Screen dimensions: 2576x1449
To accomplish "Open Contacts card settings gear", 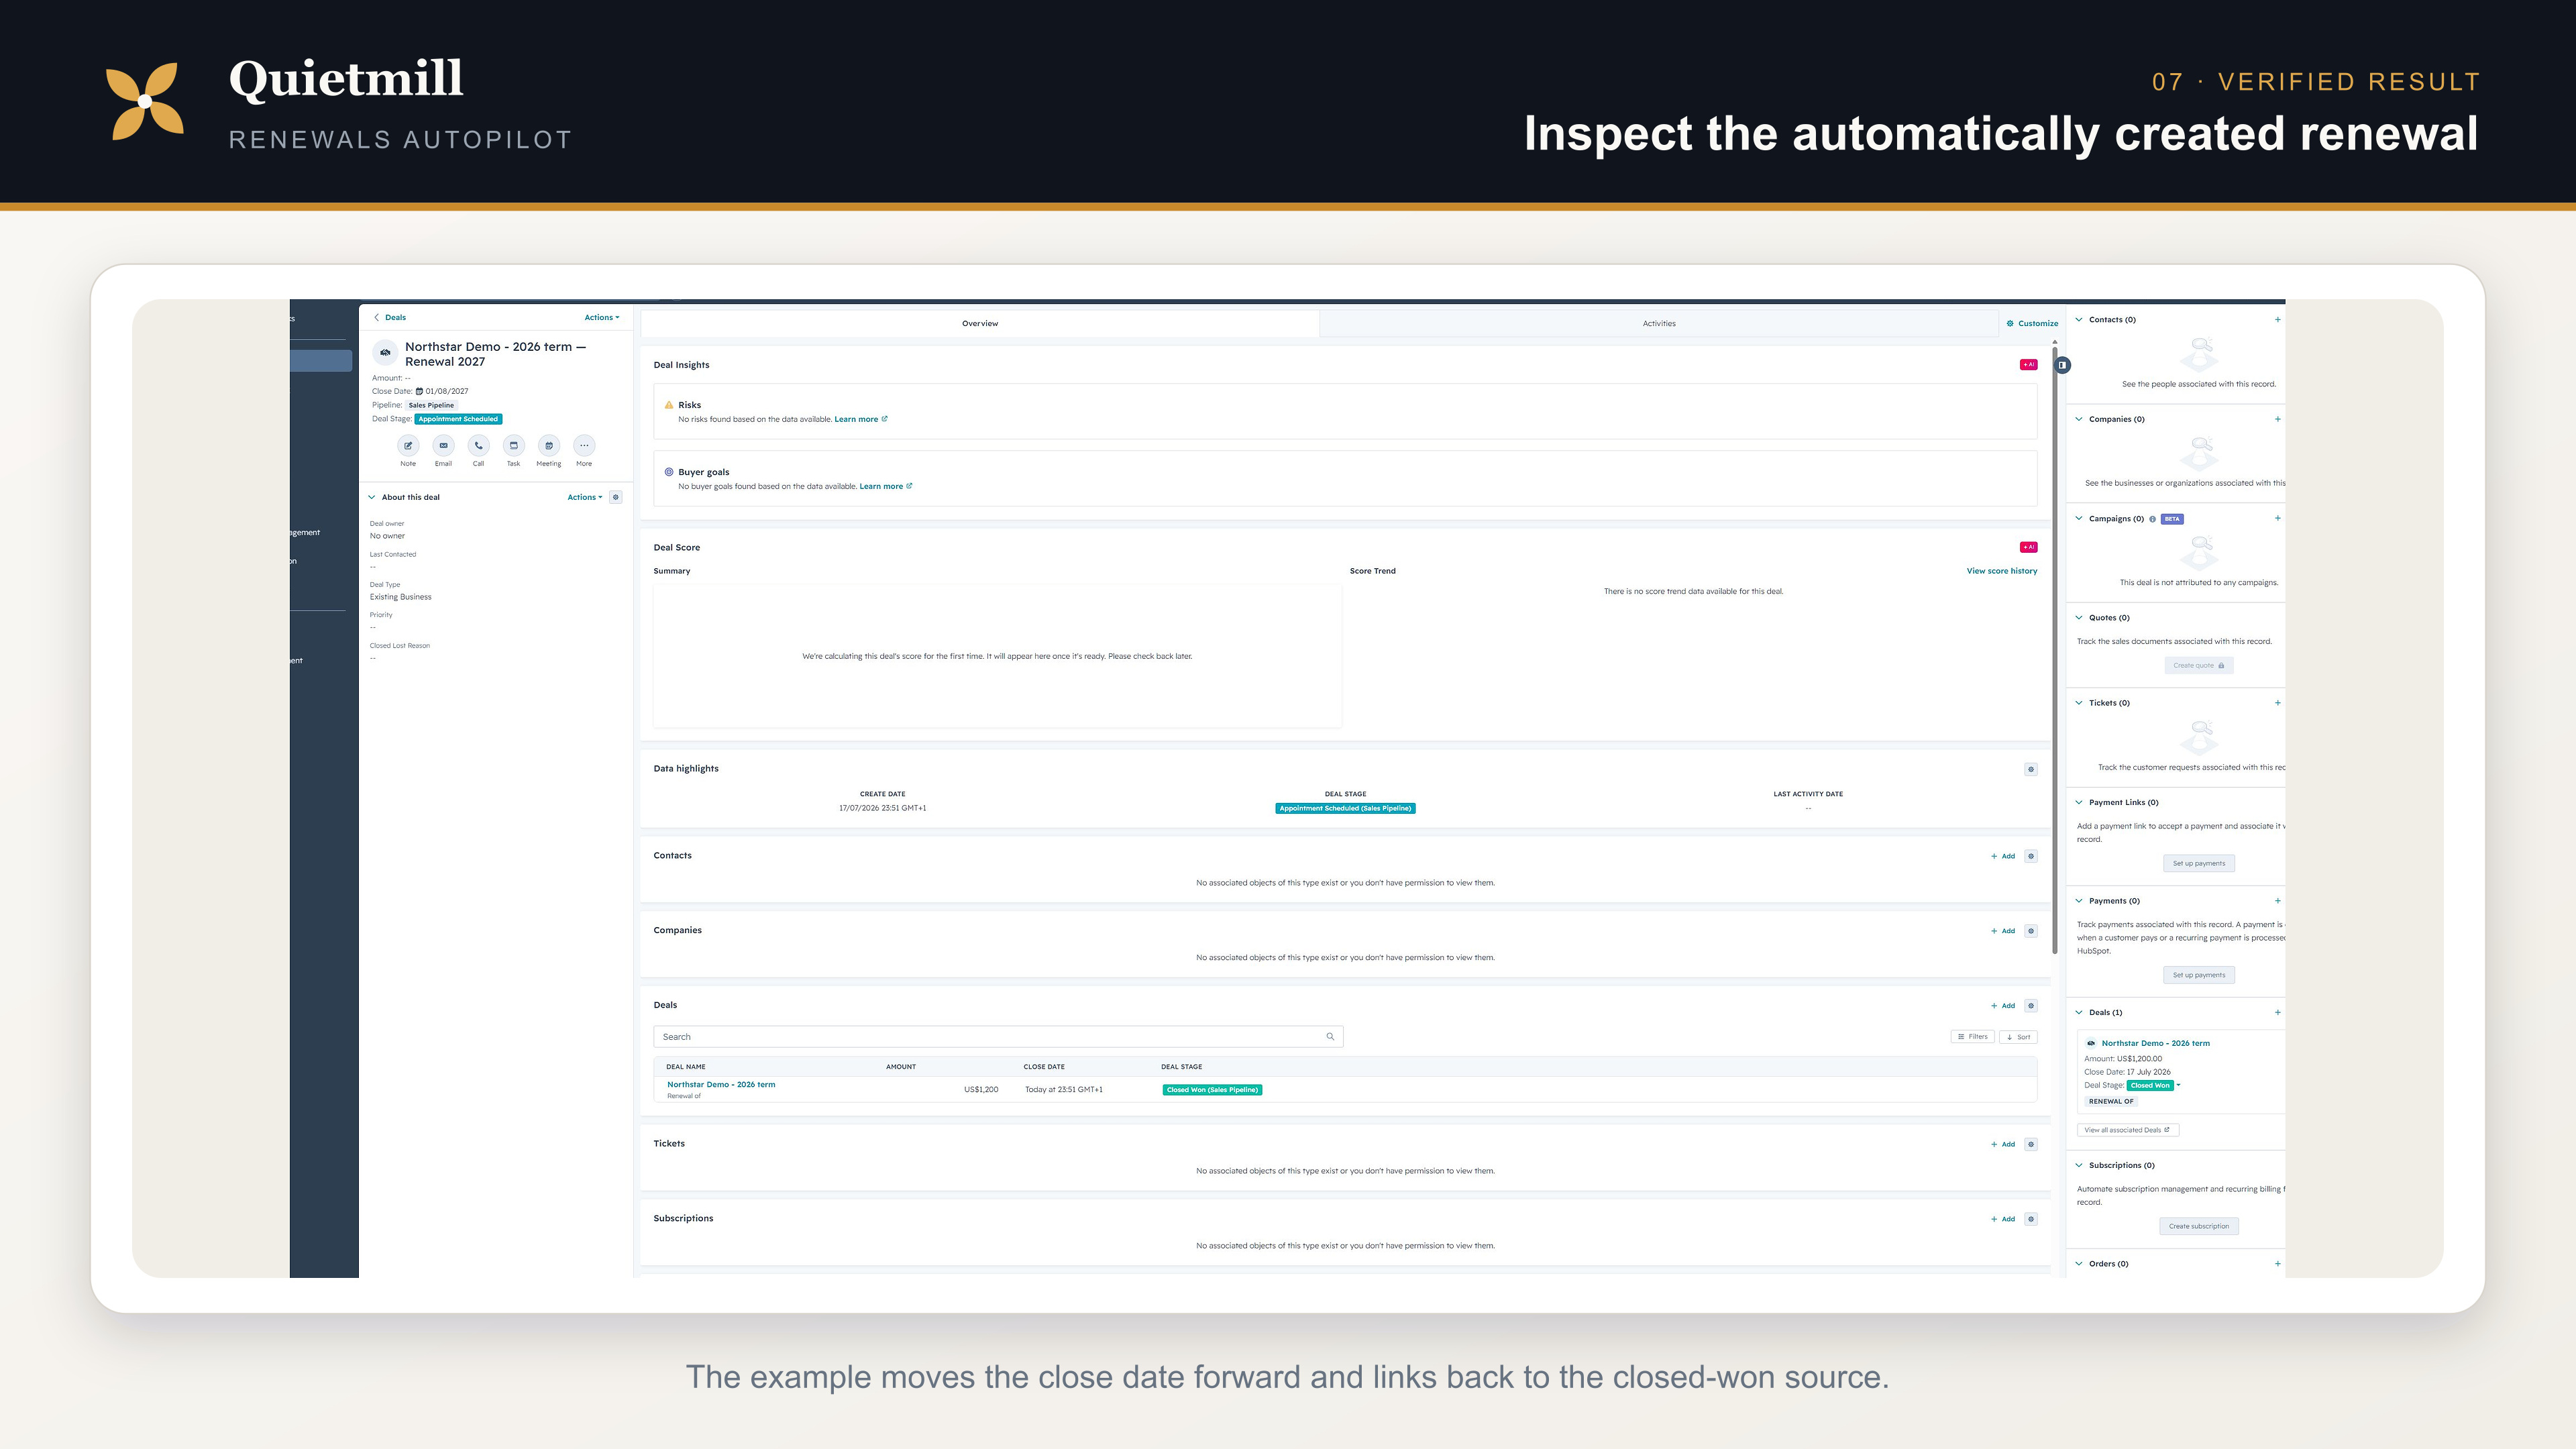I will [2031, 856].
